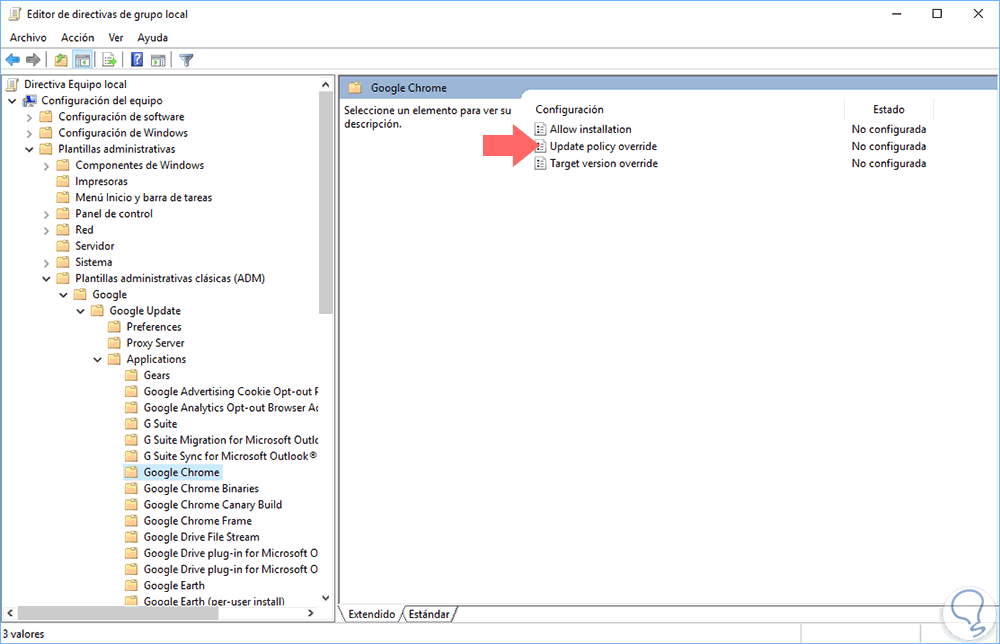1000x644 pixels.
Task: Select the Update policy override setting
Action: pos(603,147)
